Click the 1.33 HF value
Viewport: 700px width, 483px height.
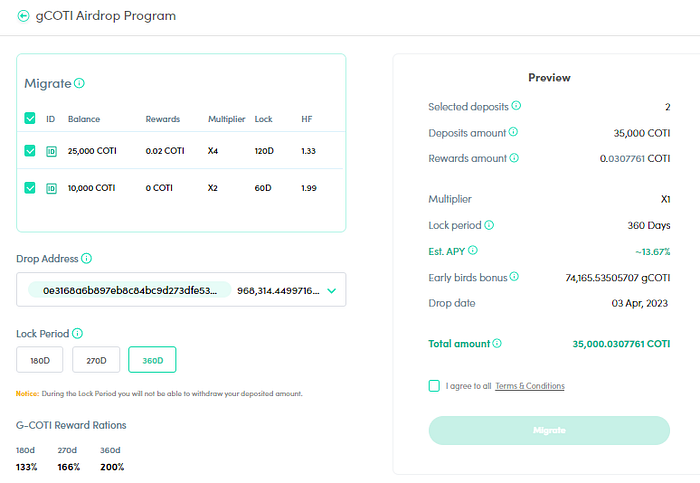pyautogui.click(x=308, y=151)
